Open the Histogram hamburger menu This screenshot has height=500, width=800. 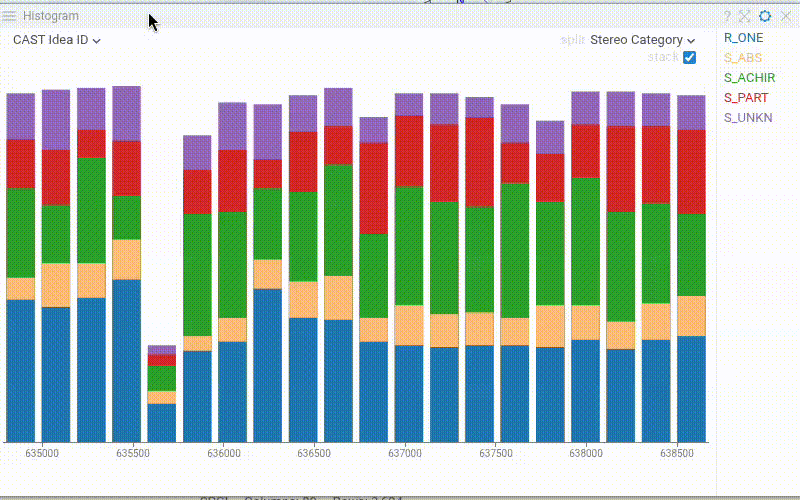10,16
